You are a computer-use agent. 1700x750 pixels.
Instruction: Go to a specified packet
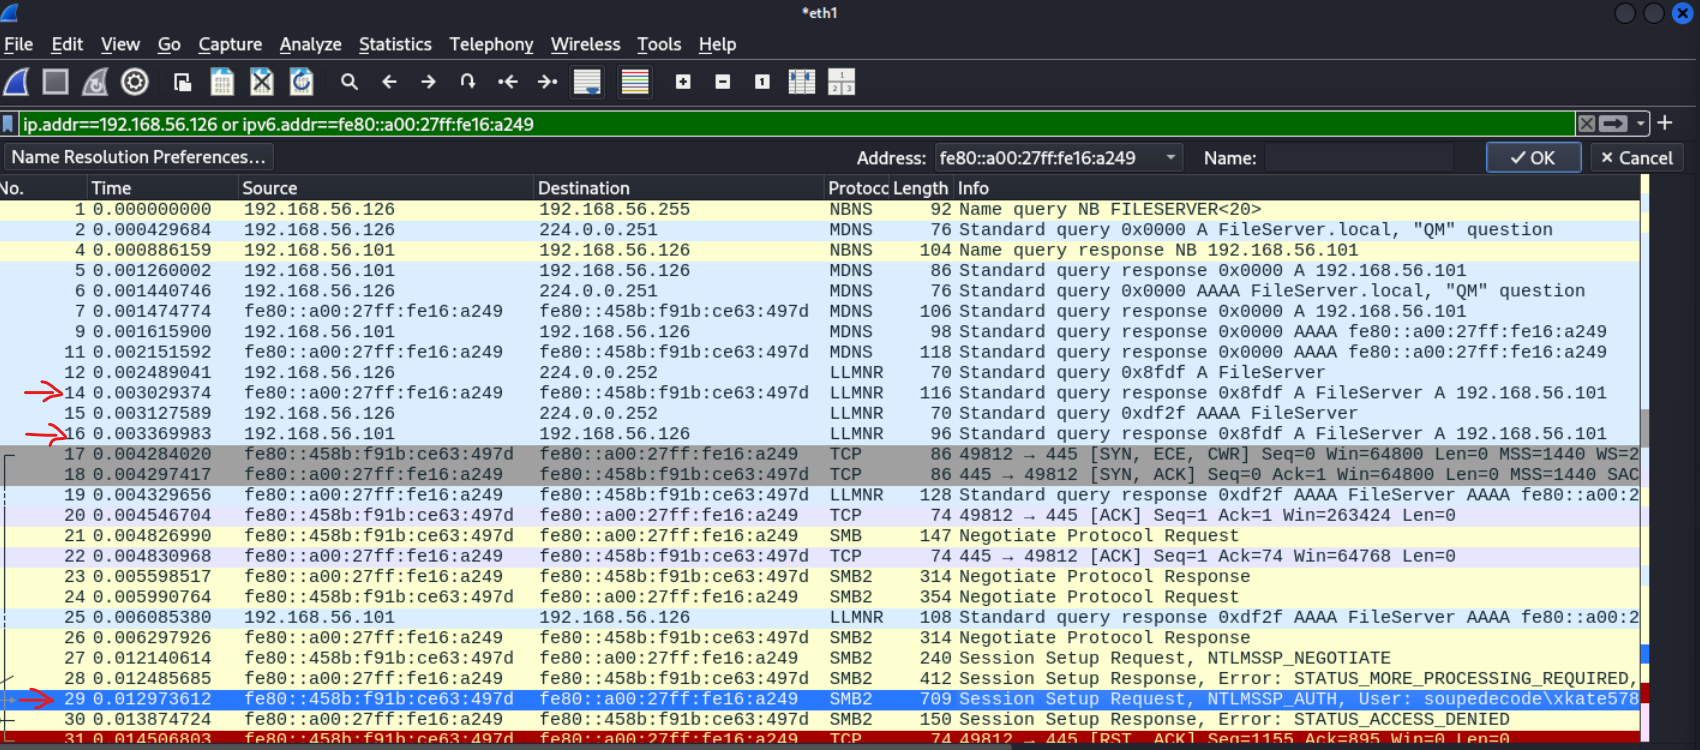point(468,82)
